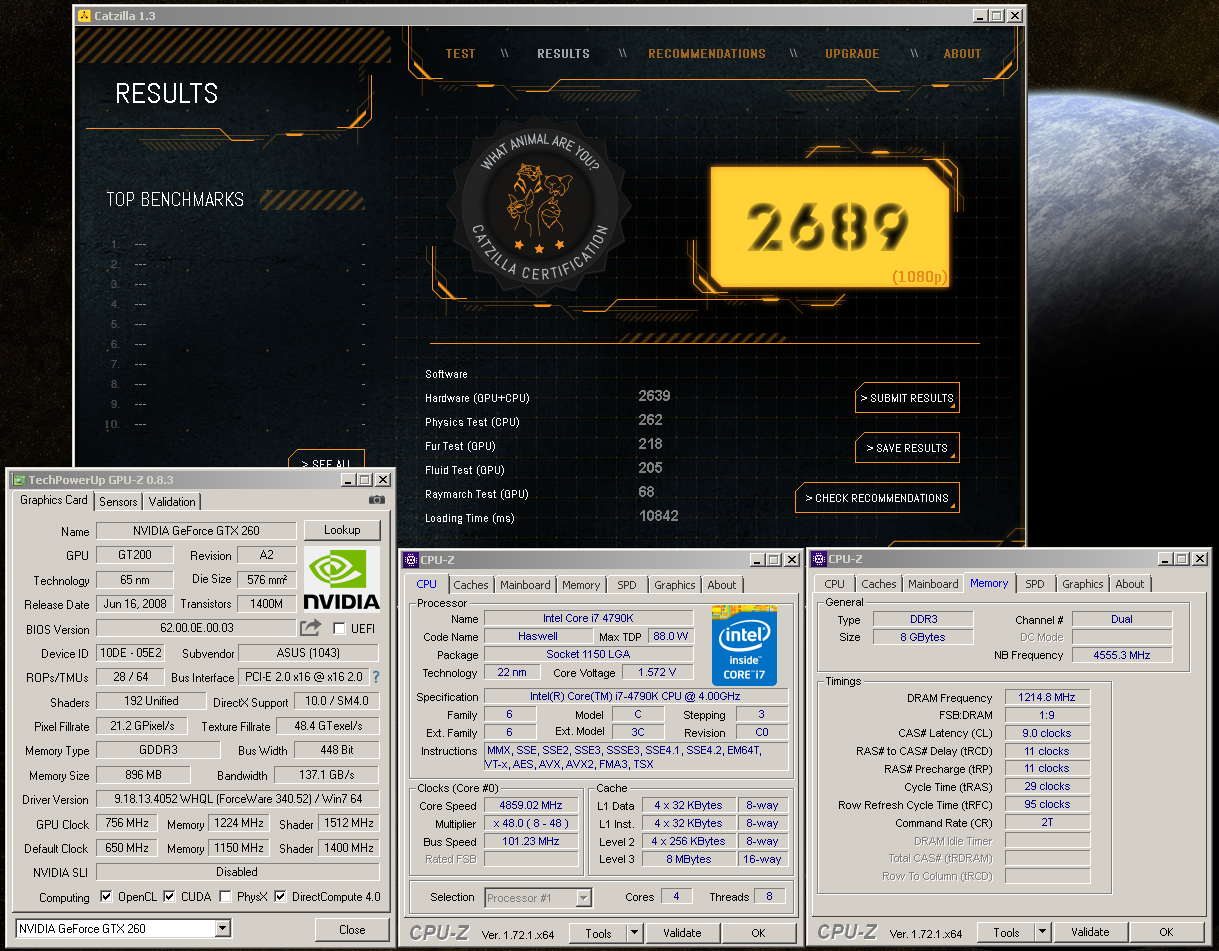1219x951 pixels.
Task: Click Validate in left CPU-Z window
Action: (x=682, y=933)
